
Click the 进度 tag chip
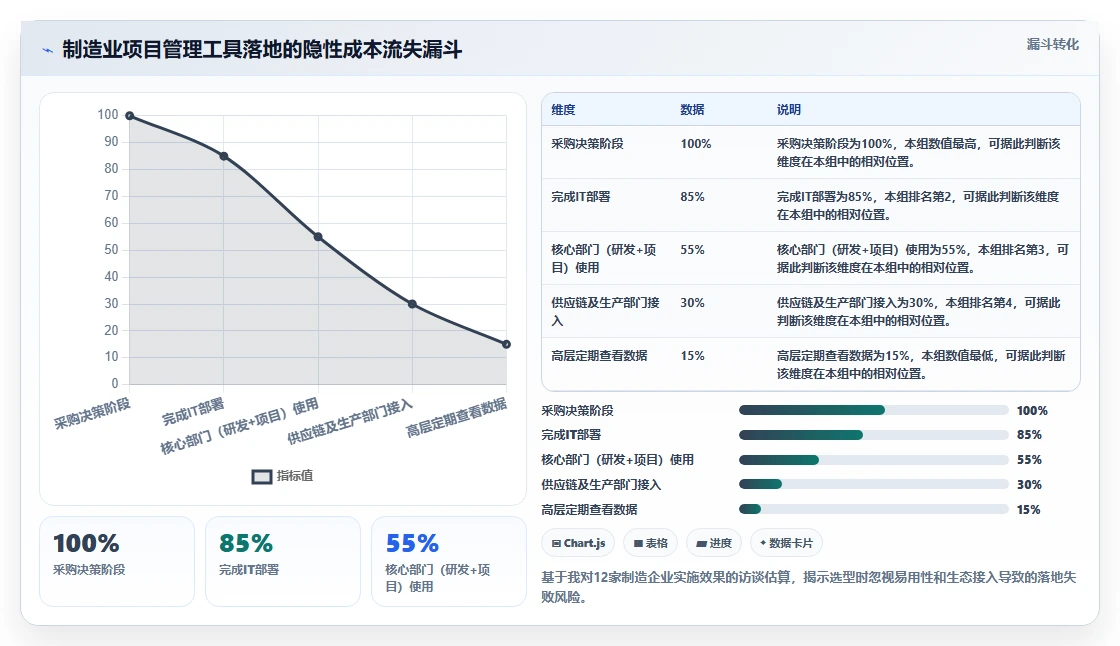pyautogui.click(x=714, y=543)
